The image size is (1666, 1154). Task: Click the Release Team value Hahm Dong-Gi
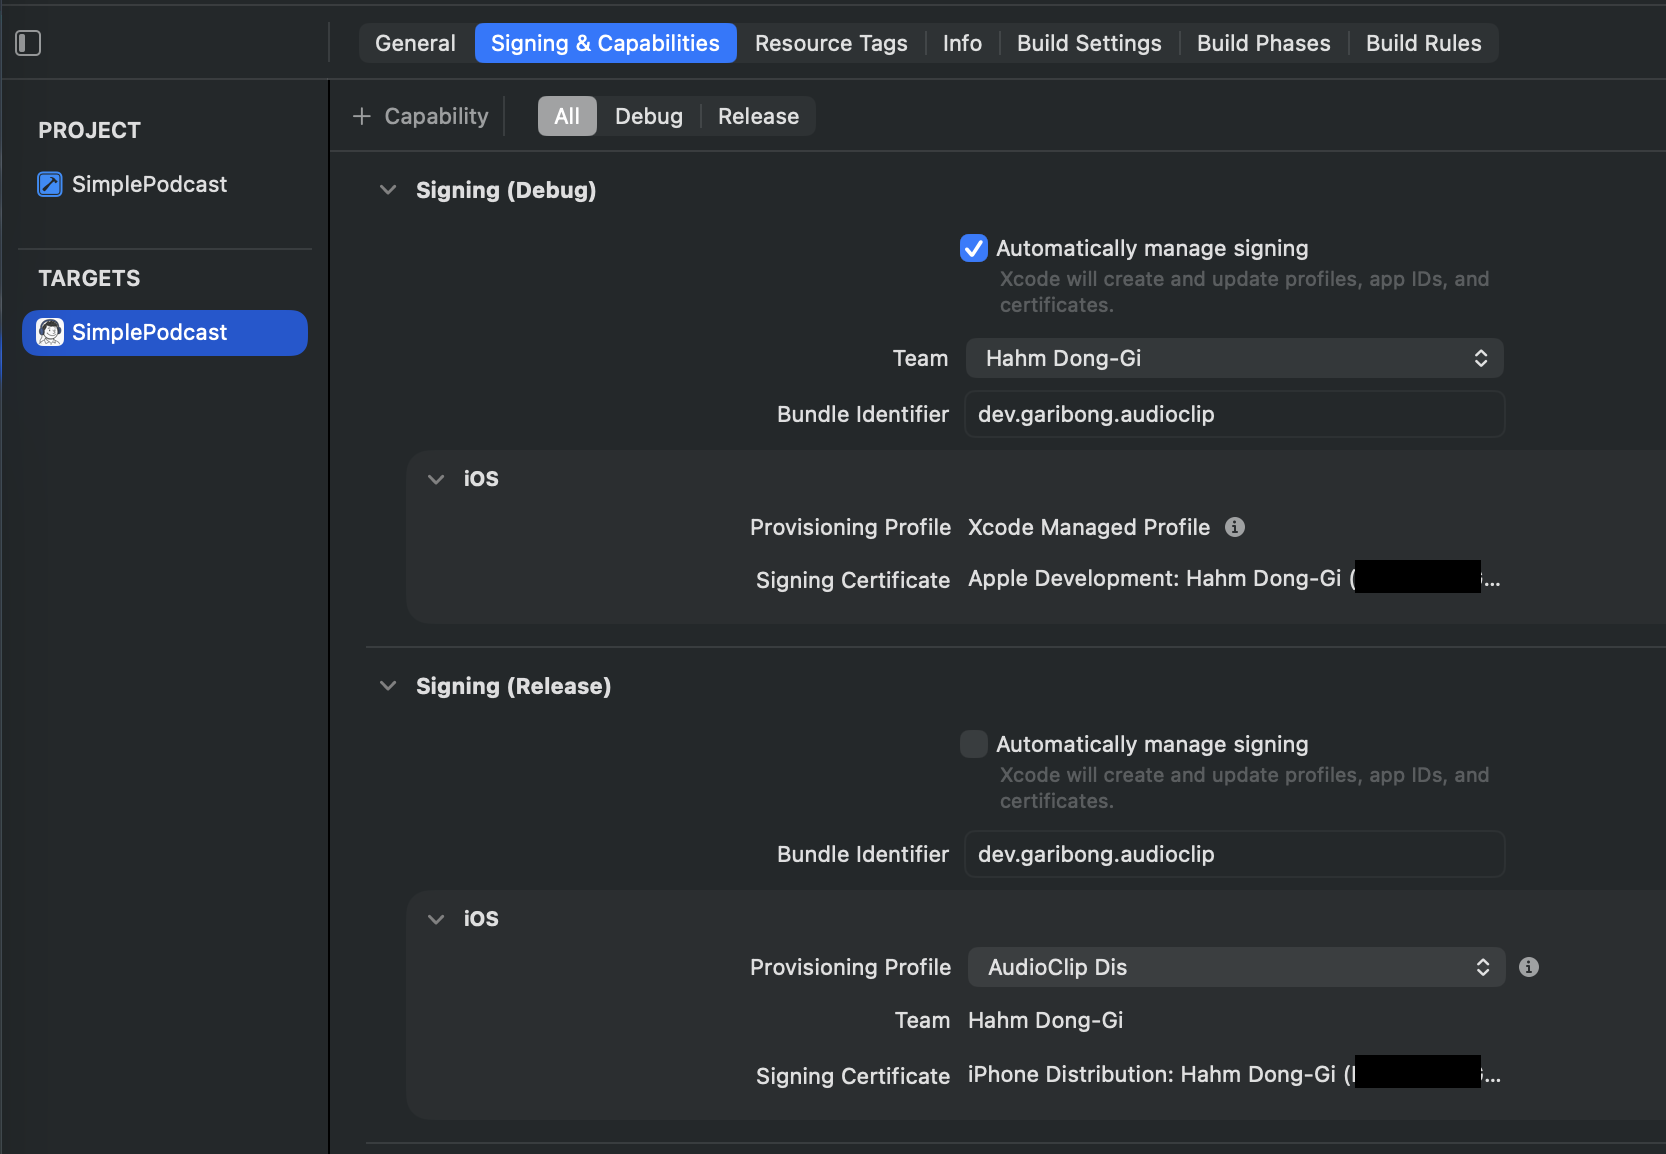tap(1045, 1020)
